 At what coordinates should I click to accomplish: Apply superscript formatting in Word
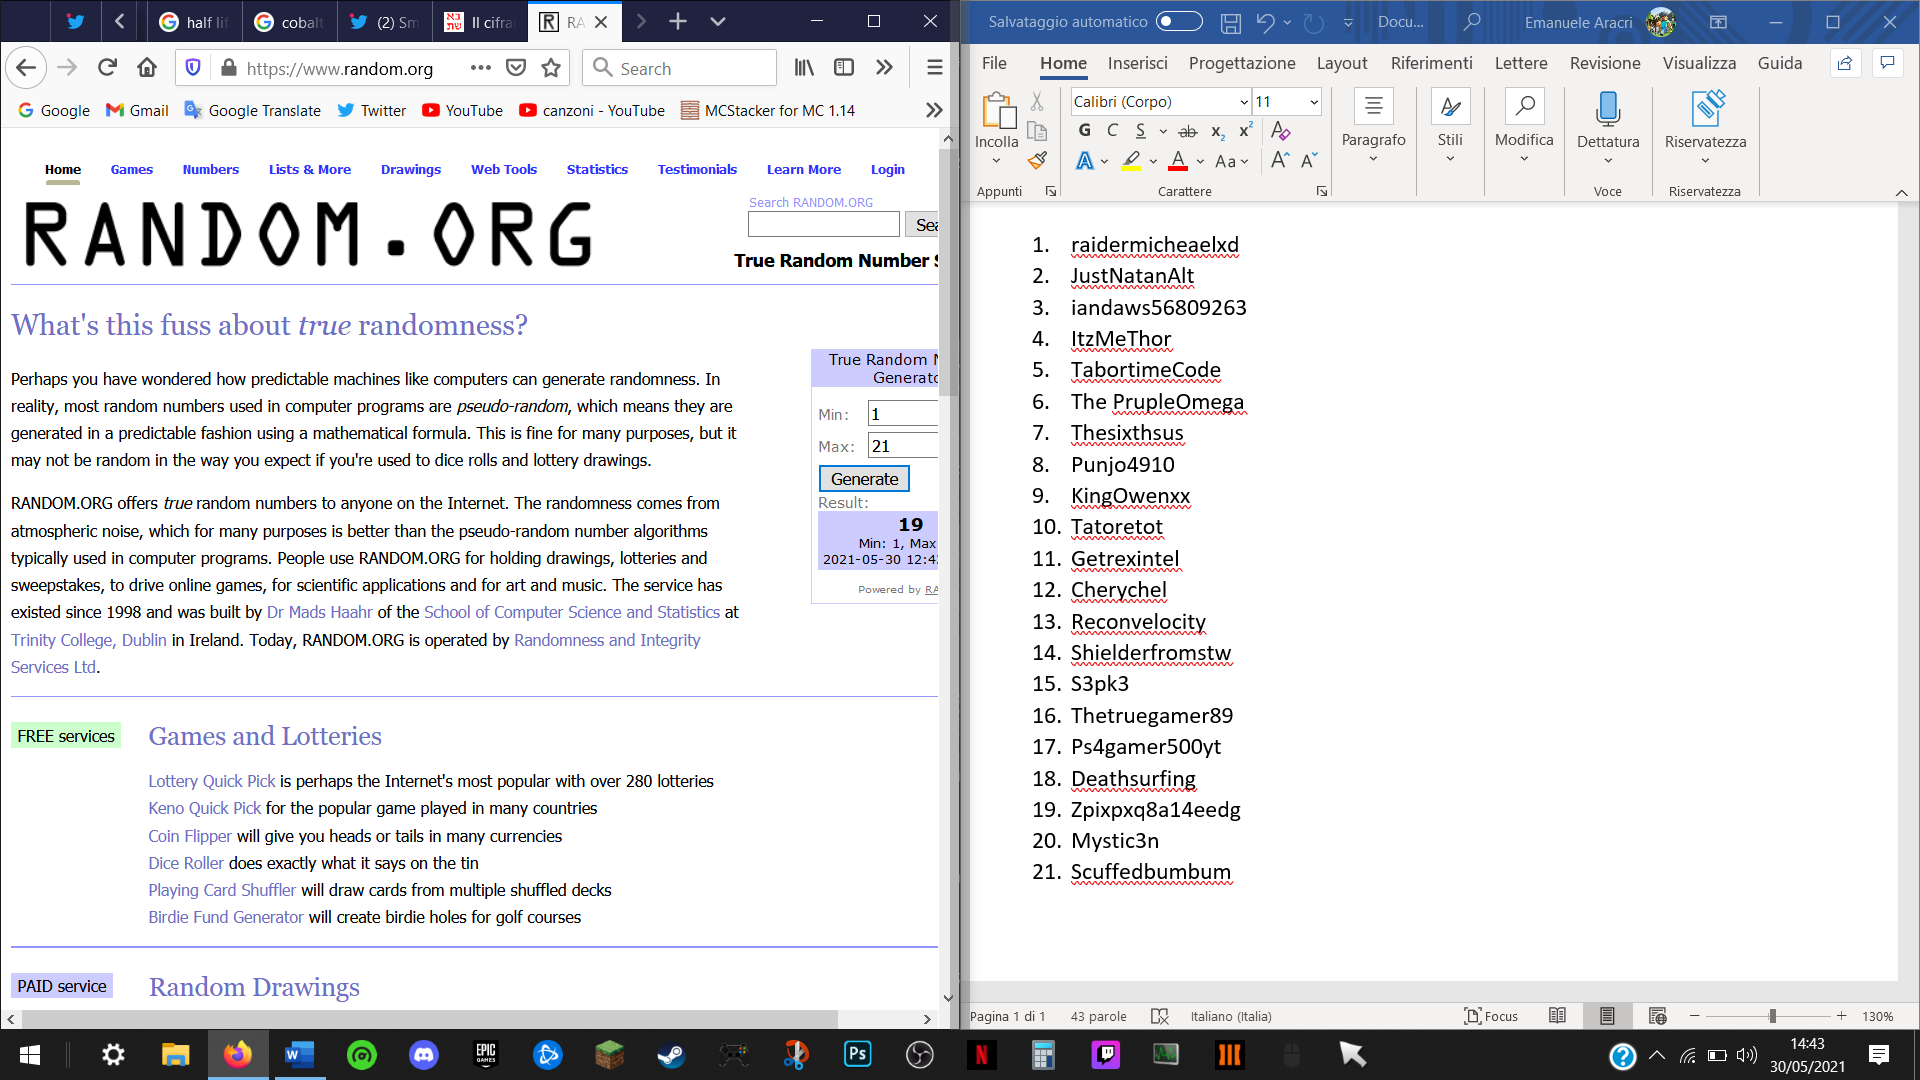point(1246,131)
